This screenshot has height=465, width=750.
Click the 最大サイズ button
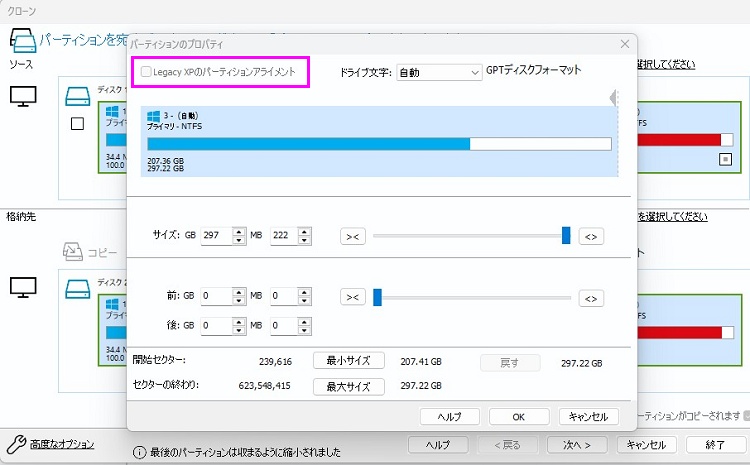pyautogui.click(x=341, y=386)
